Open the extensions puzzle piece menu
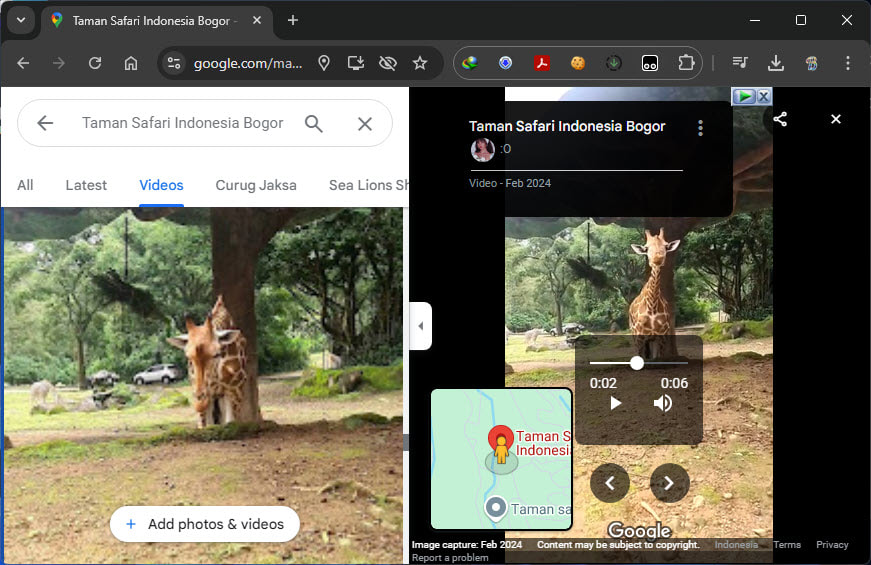 pos(686,63)
